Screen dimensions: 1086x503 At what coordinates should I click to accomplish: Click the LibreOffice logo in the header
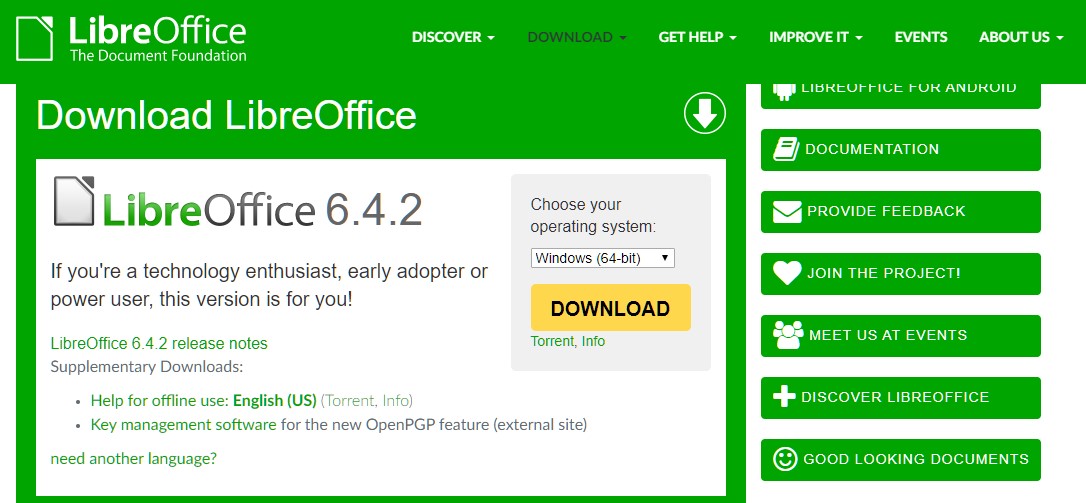(x=132, y=39)
